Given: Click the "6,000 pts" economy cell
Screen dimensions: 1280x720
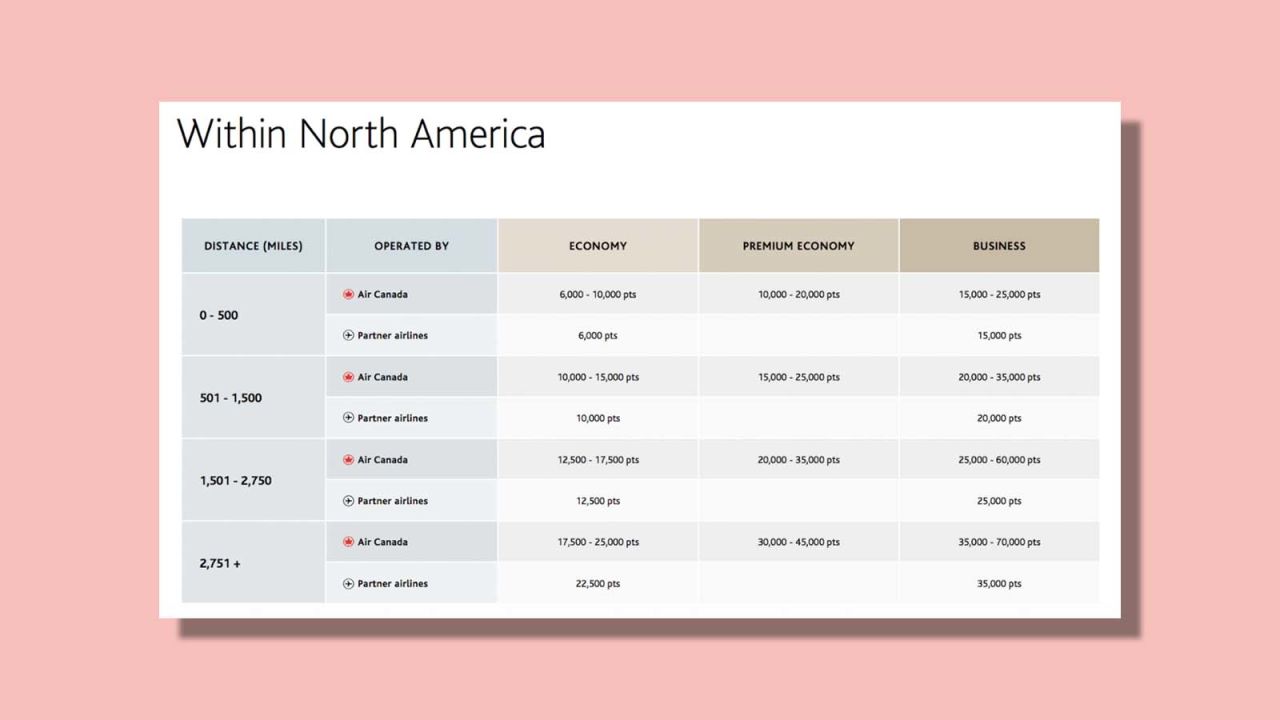Looking at the screenshot, I should tap(598, 336).
